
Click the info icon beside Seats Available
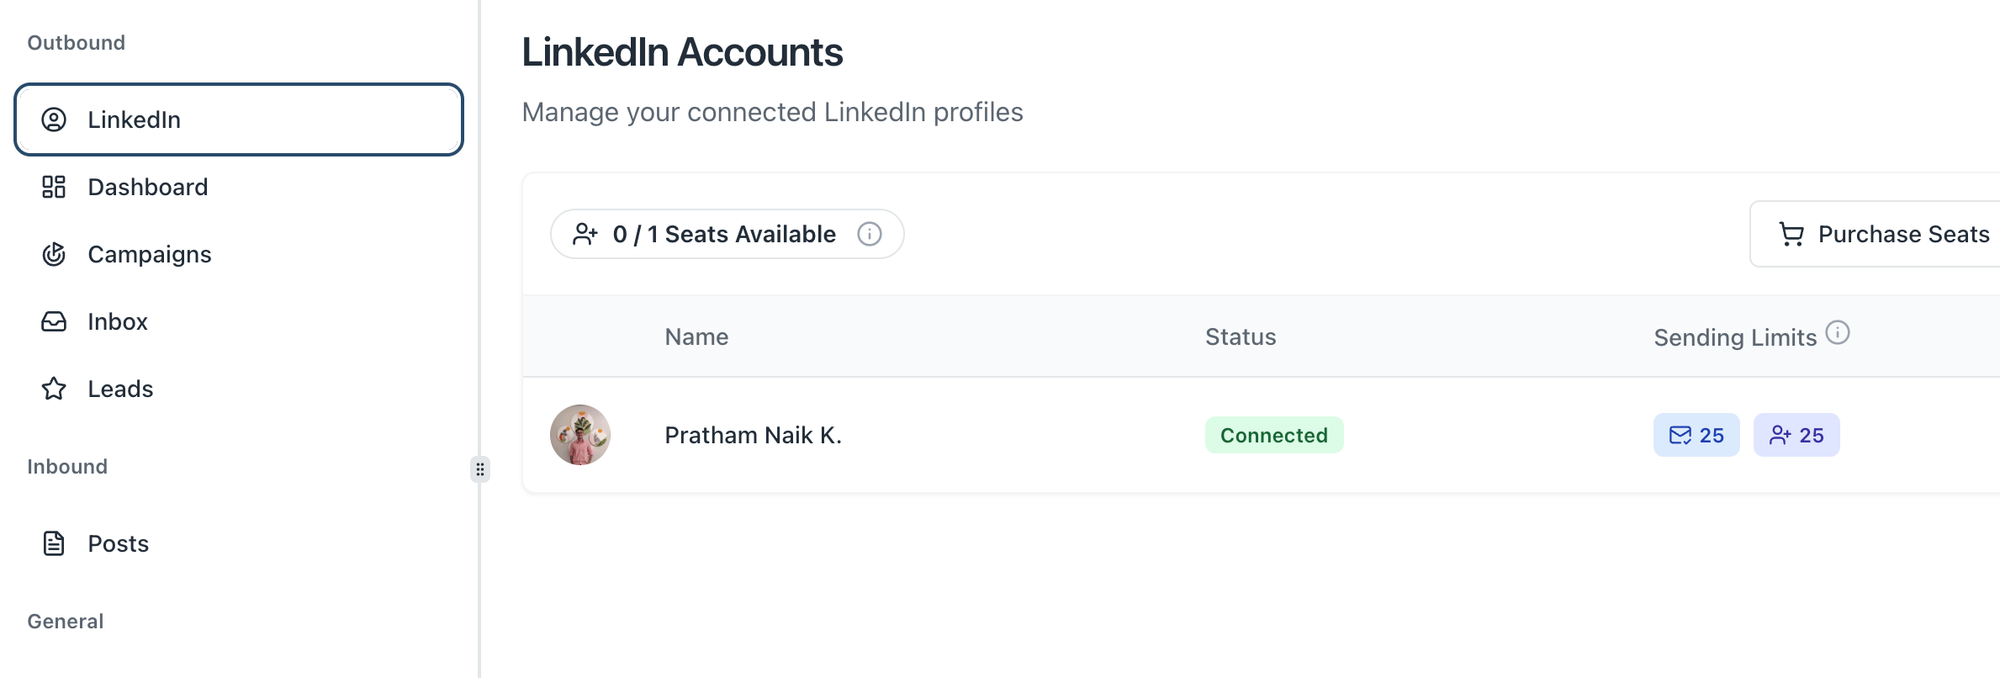pyautogui.click(x=870, y=234)
